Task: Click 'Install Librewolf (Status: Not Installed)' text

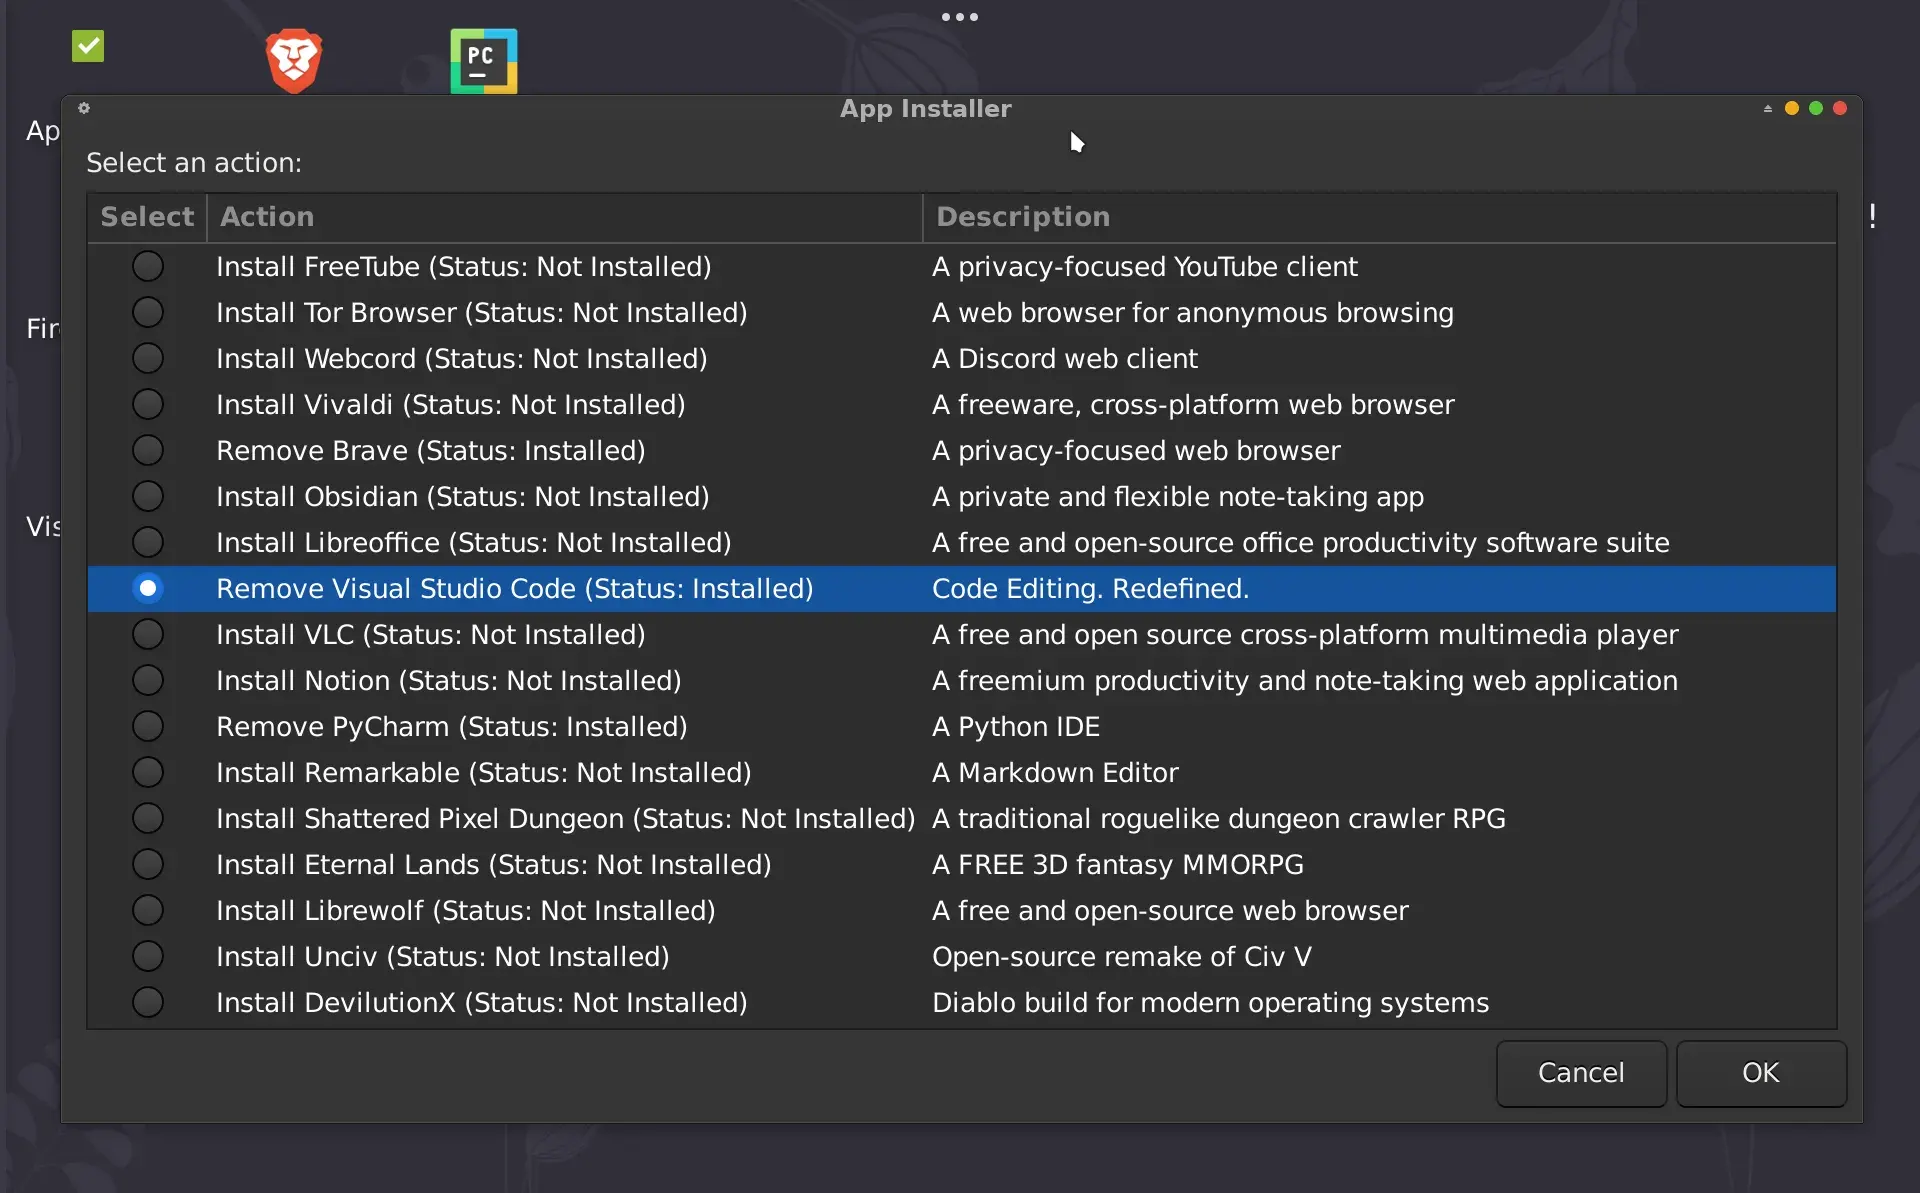Action: coord(466,911)
